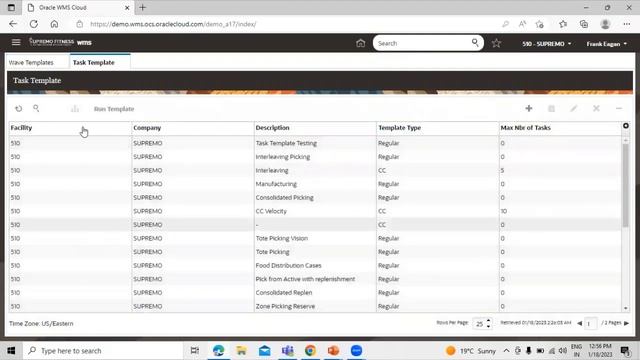Sort by the Company column header
640x360 pixels.
(x=147, y=128)
